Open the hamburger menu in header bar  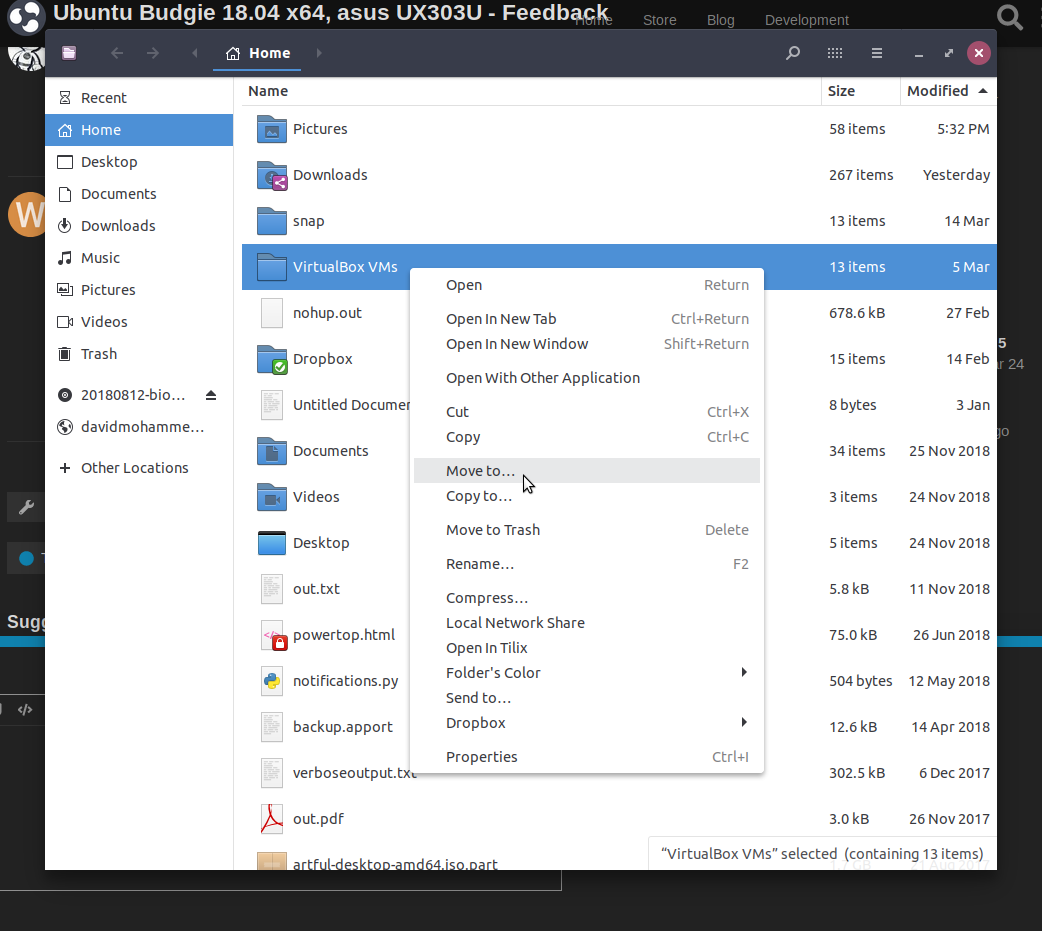point(877,53)
